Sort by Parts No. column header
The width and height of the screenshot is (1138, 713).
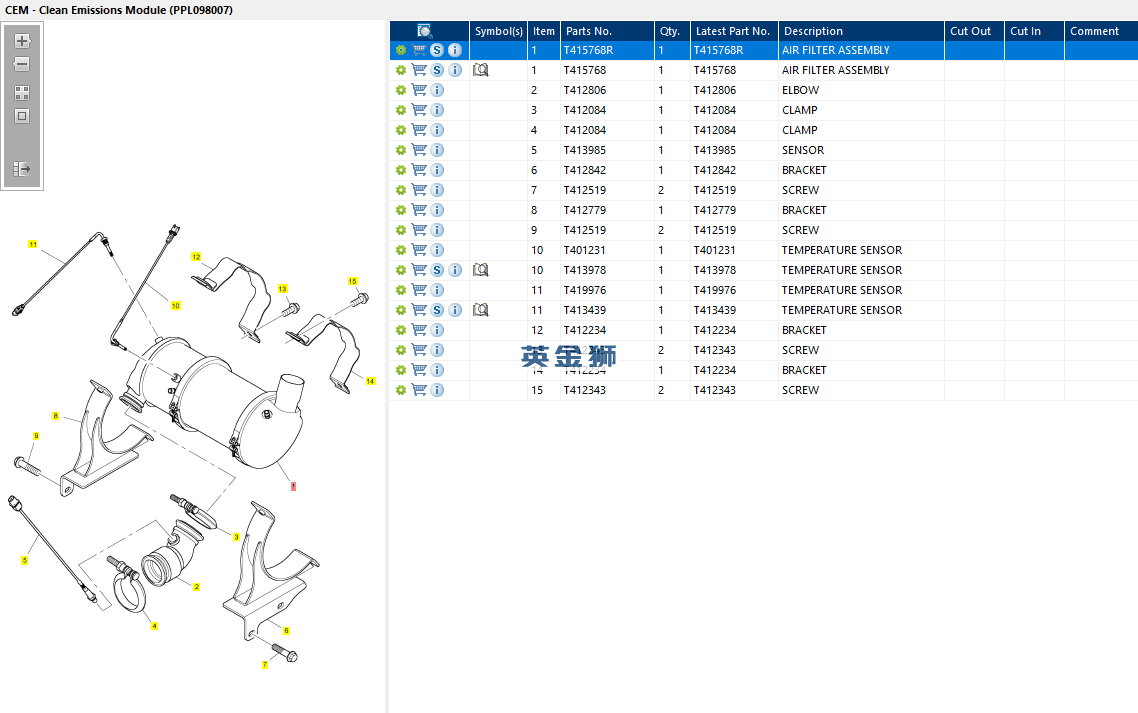[607, 30]
